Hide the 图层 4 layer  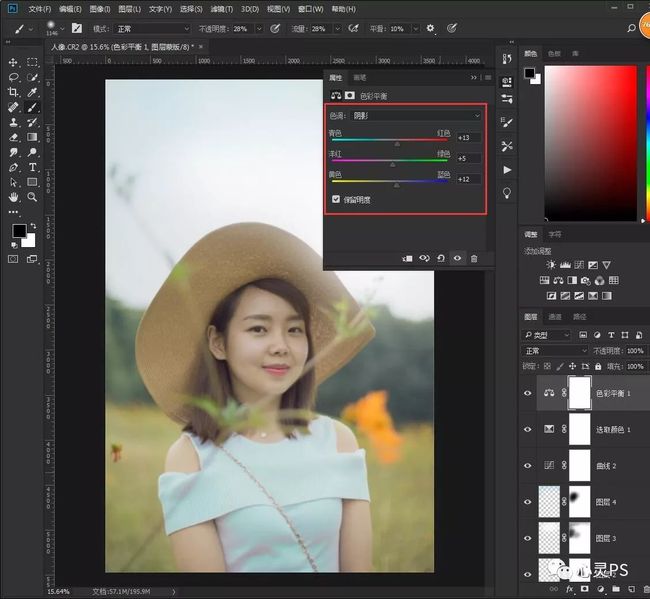click(x=527, y=502)
